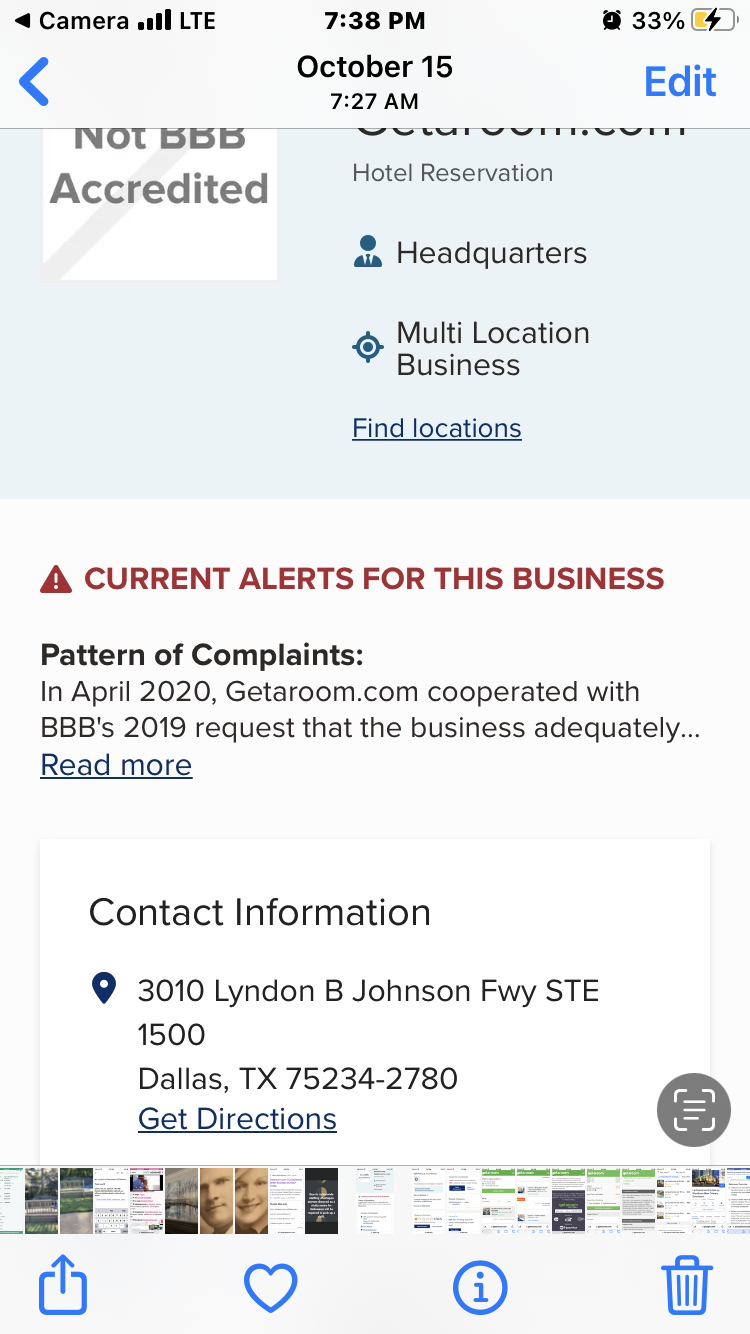Tap the map pin icon beside the address
The image size is (750, 1334).
coord(104,990)
